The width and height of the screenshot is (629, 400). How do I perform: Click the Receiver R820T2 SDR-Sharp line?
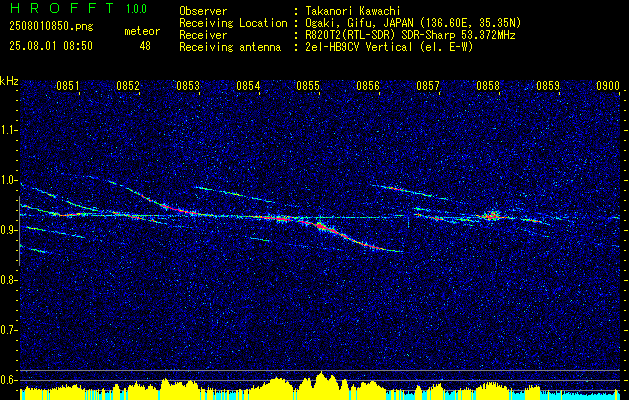408,35
